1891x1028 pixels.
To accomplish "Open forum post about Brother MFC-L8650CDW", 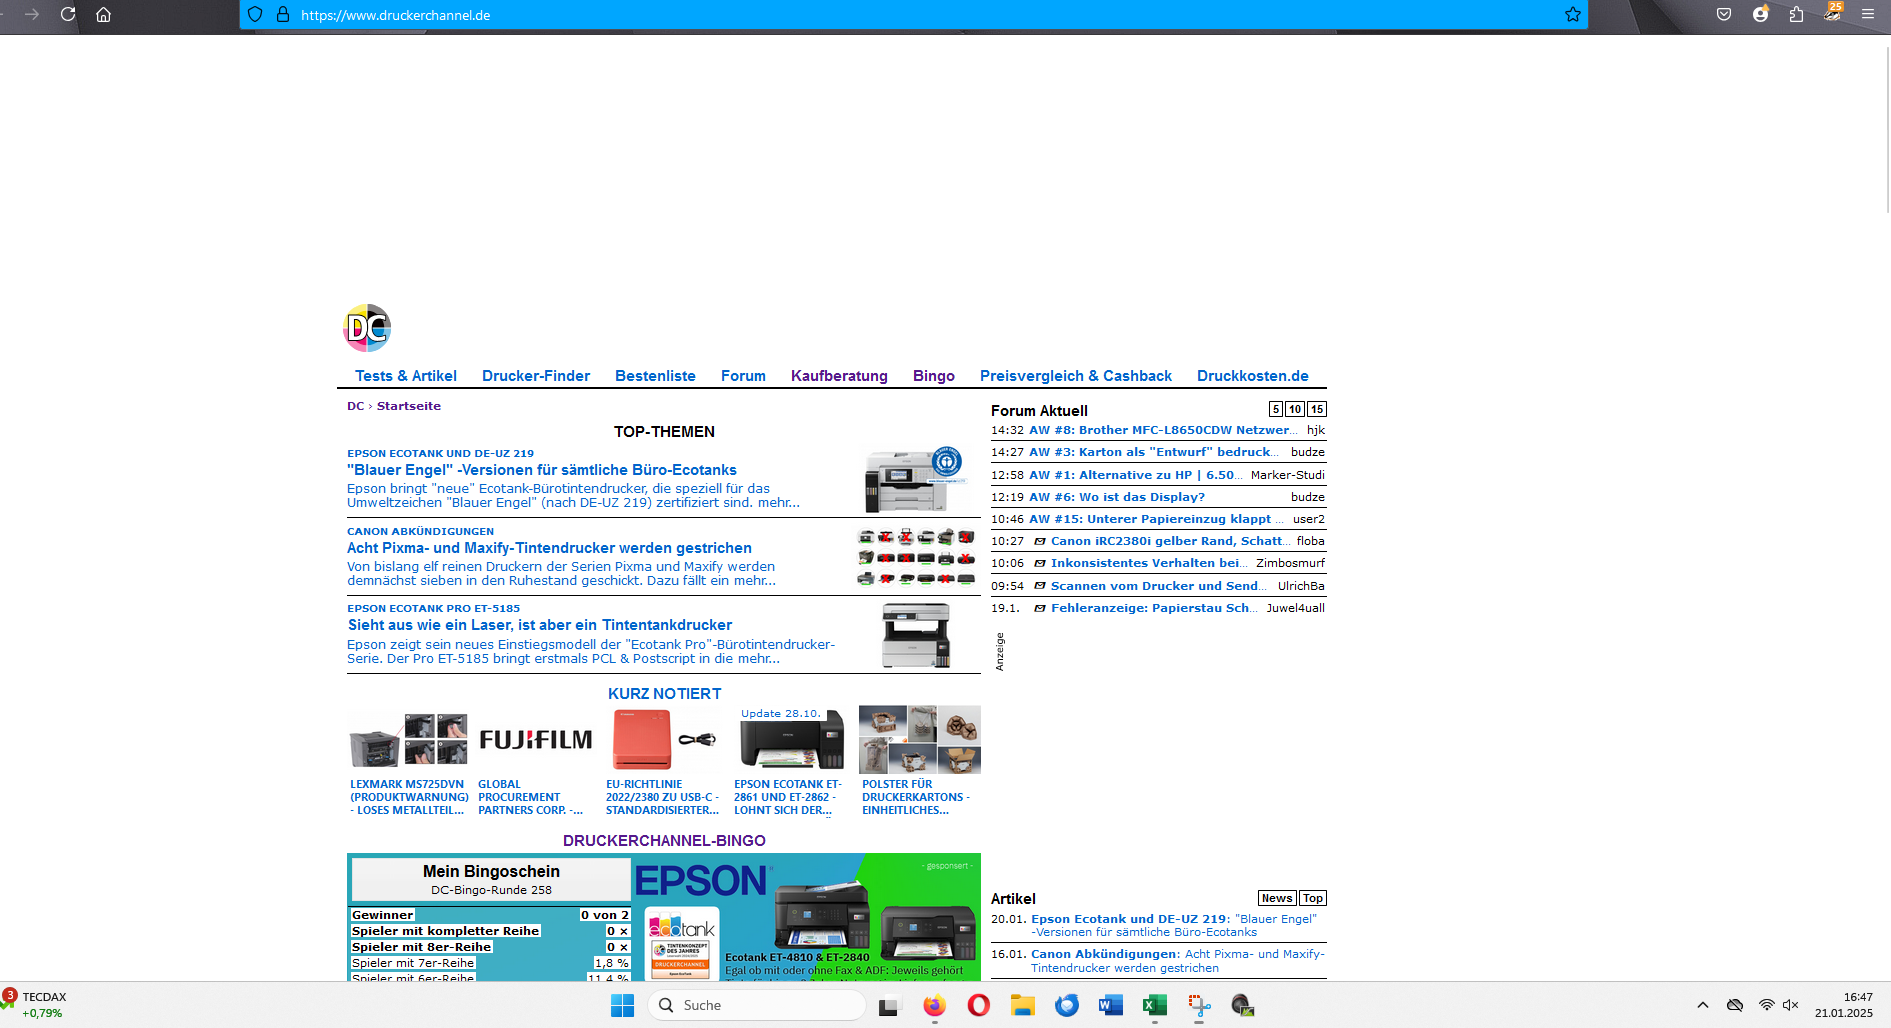I will click(1164, 430).
